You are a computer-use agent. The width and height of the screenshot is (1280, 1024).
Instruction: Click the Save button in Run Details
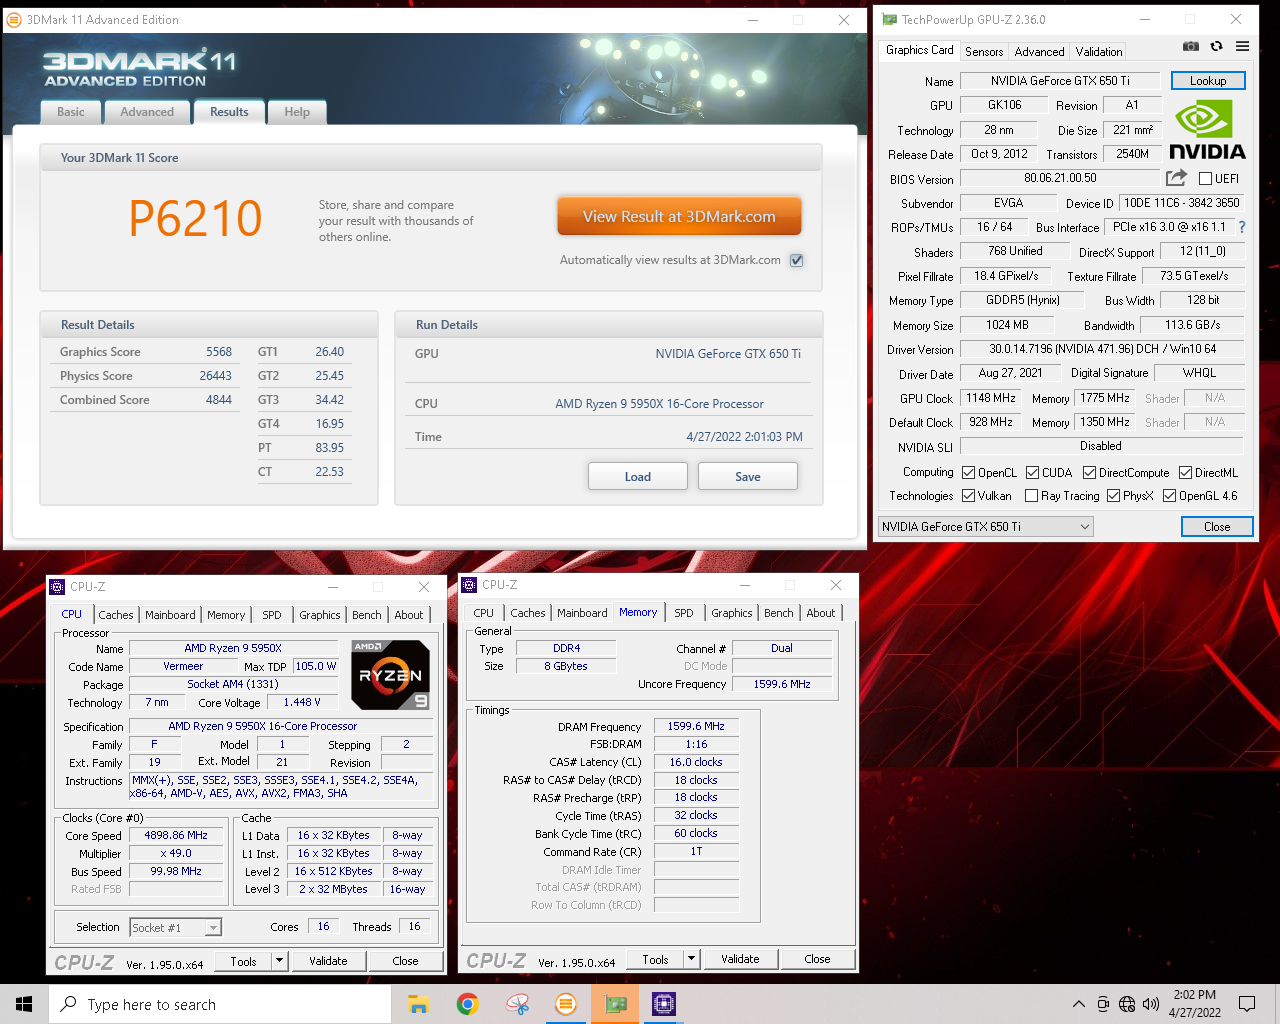tap(748, 477)
